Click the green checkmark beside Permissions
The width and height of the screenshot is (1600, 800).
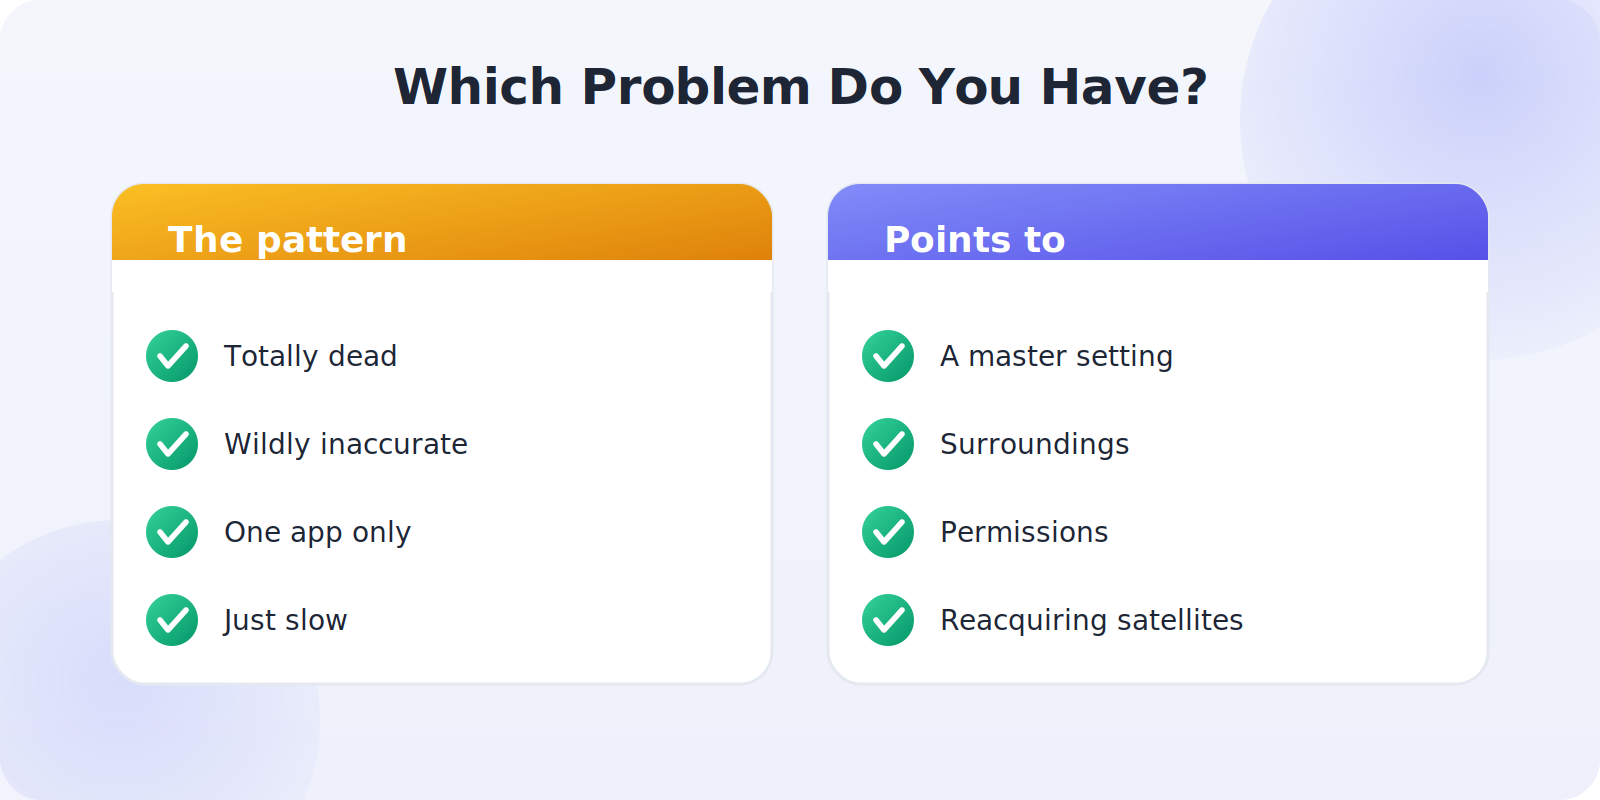(x=888, y=532)
